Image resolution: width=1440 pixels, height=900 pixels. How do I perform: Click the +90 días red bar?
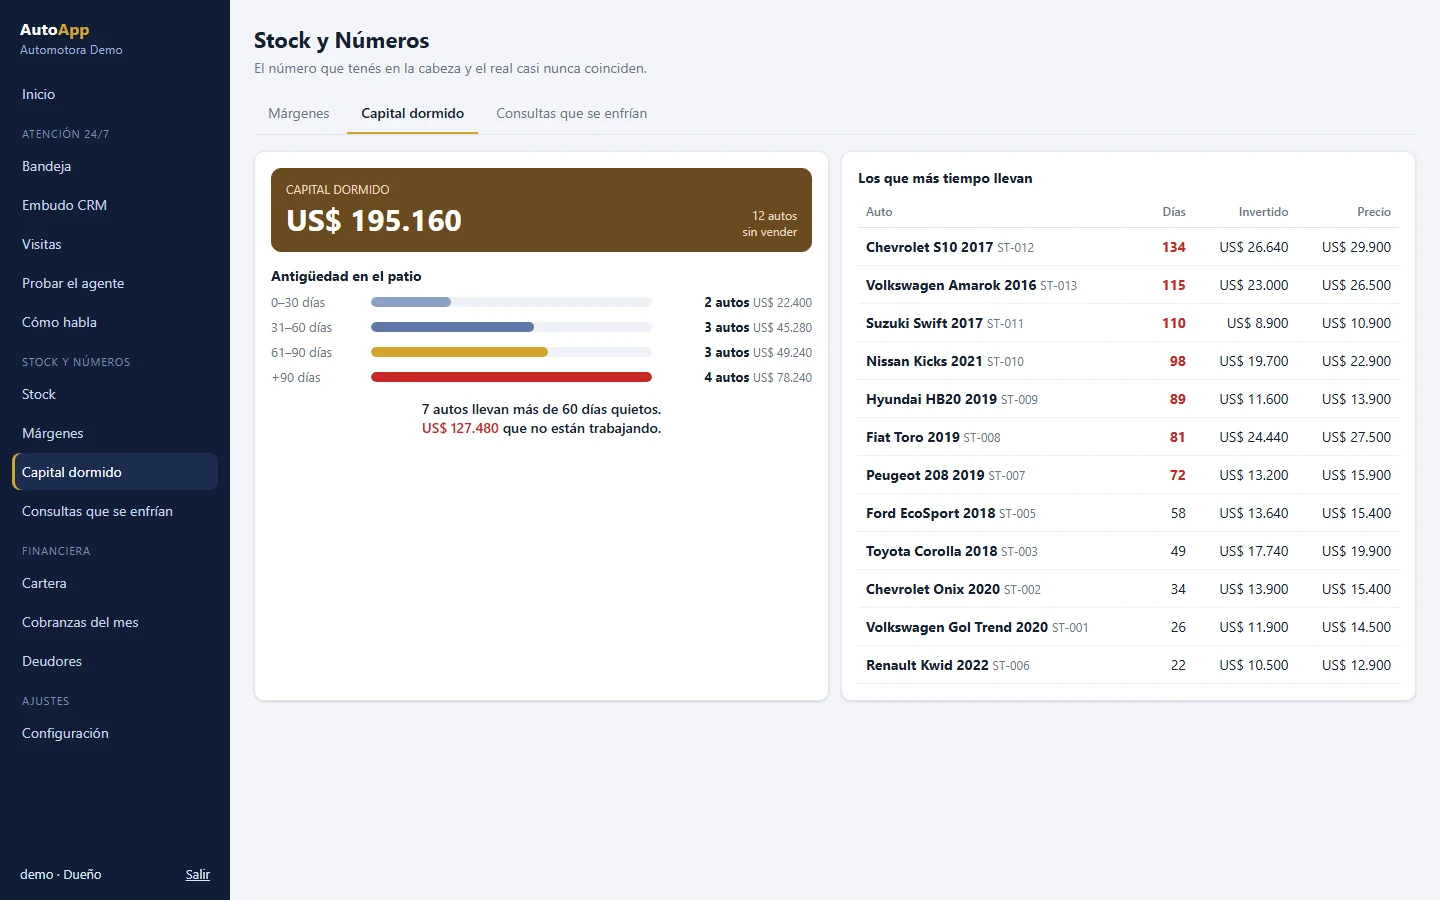[x=511, y=377]
